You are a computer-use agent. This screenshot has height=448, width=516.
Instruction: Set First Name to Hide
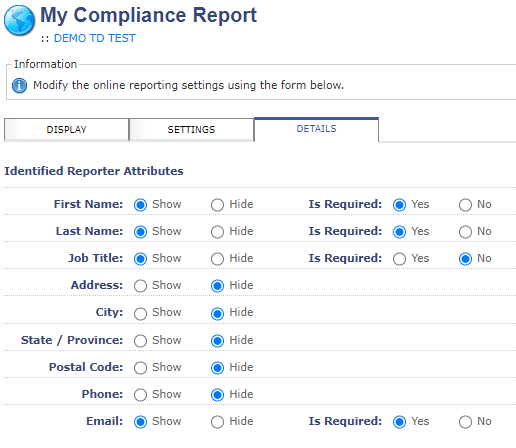tap(217, 205)
